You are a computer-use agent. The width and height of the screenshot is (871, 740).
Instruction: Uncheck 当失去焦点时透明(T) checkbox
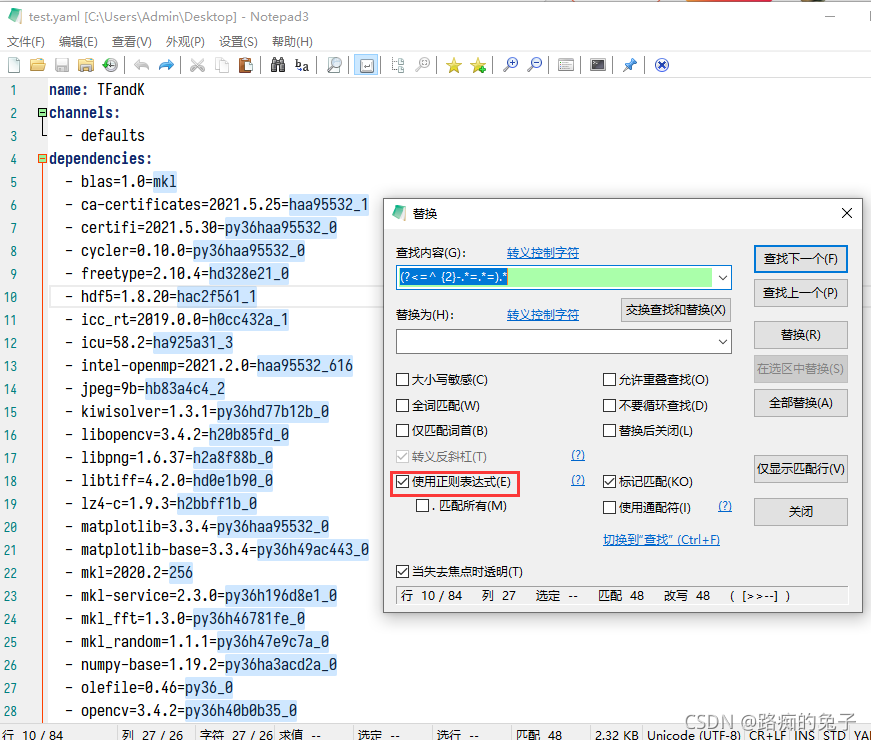click(402, 572)
